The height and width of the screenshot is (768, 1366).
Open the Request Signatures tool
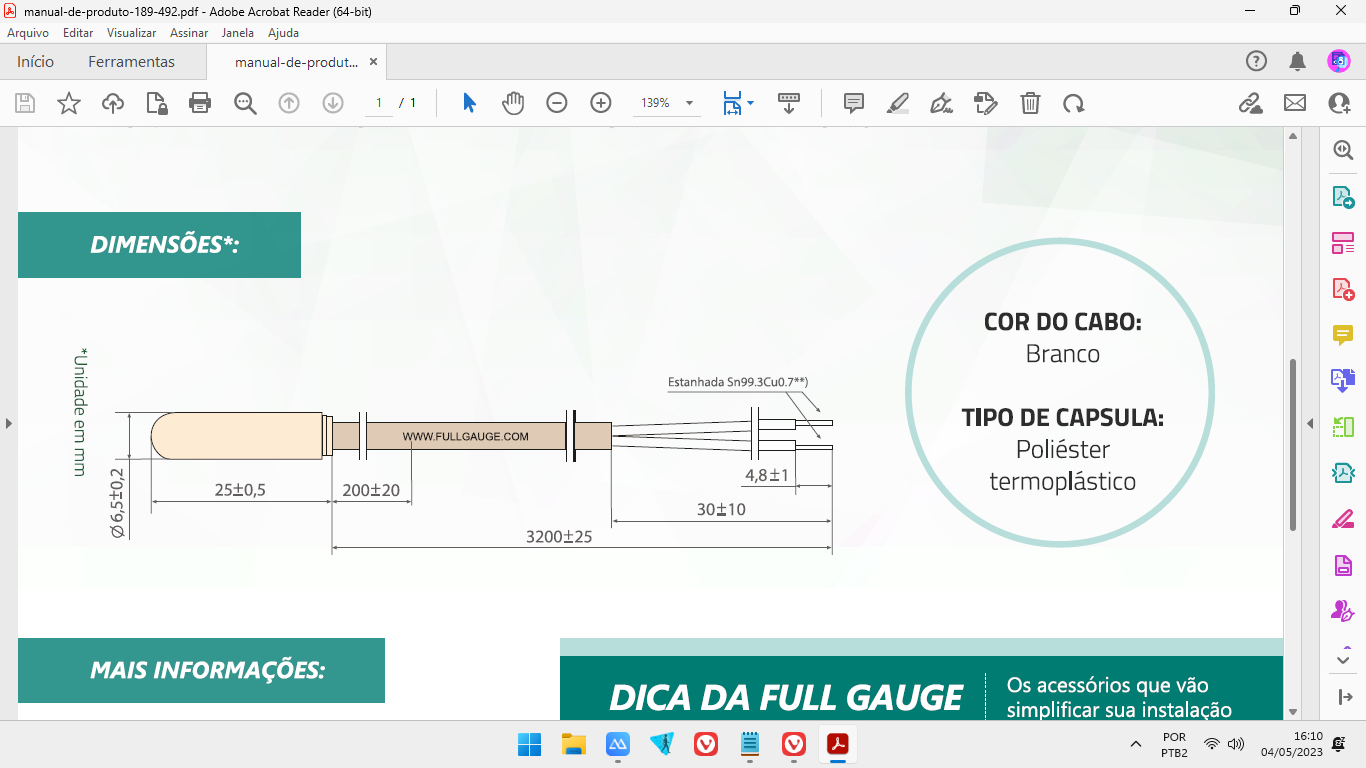click(1343, 610)
